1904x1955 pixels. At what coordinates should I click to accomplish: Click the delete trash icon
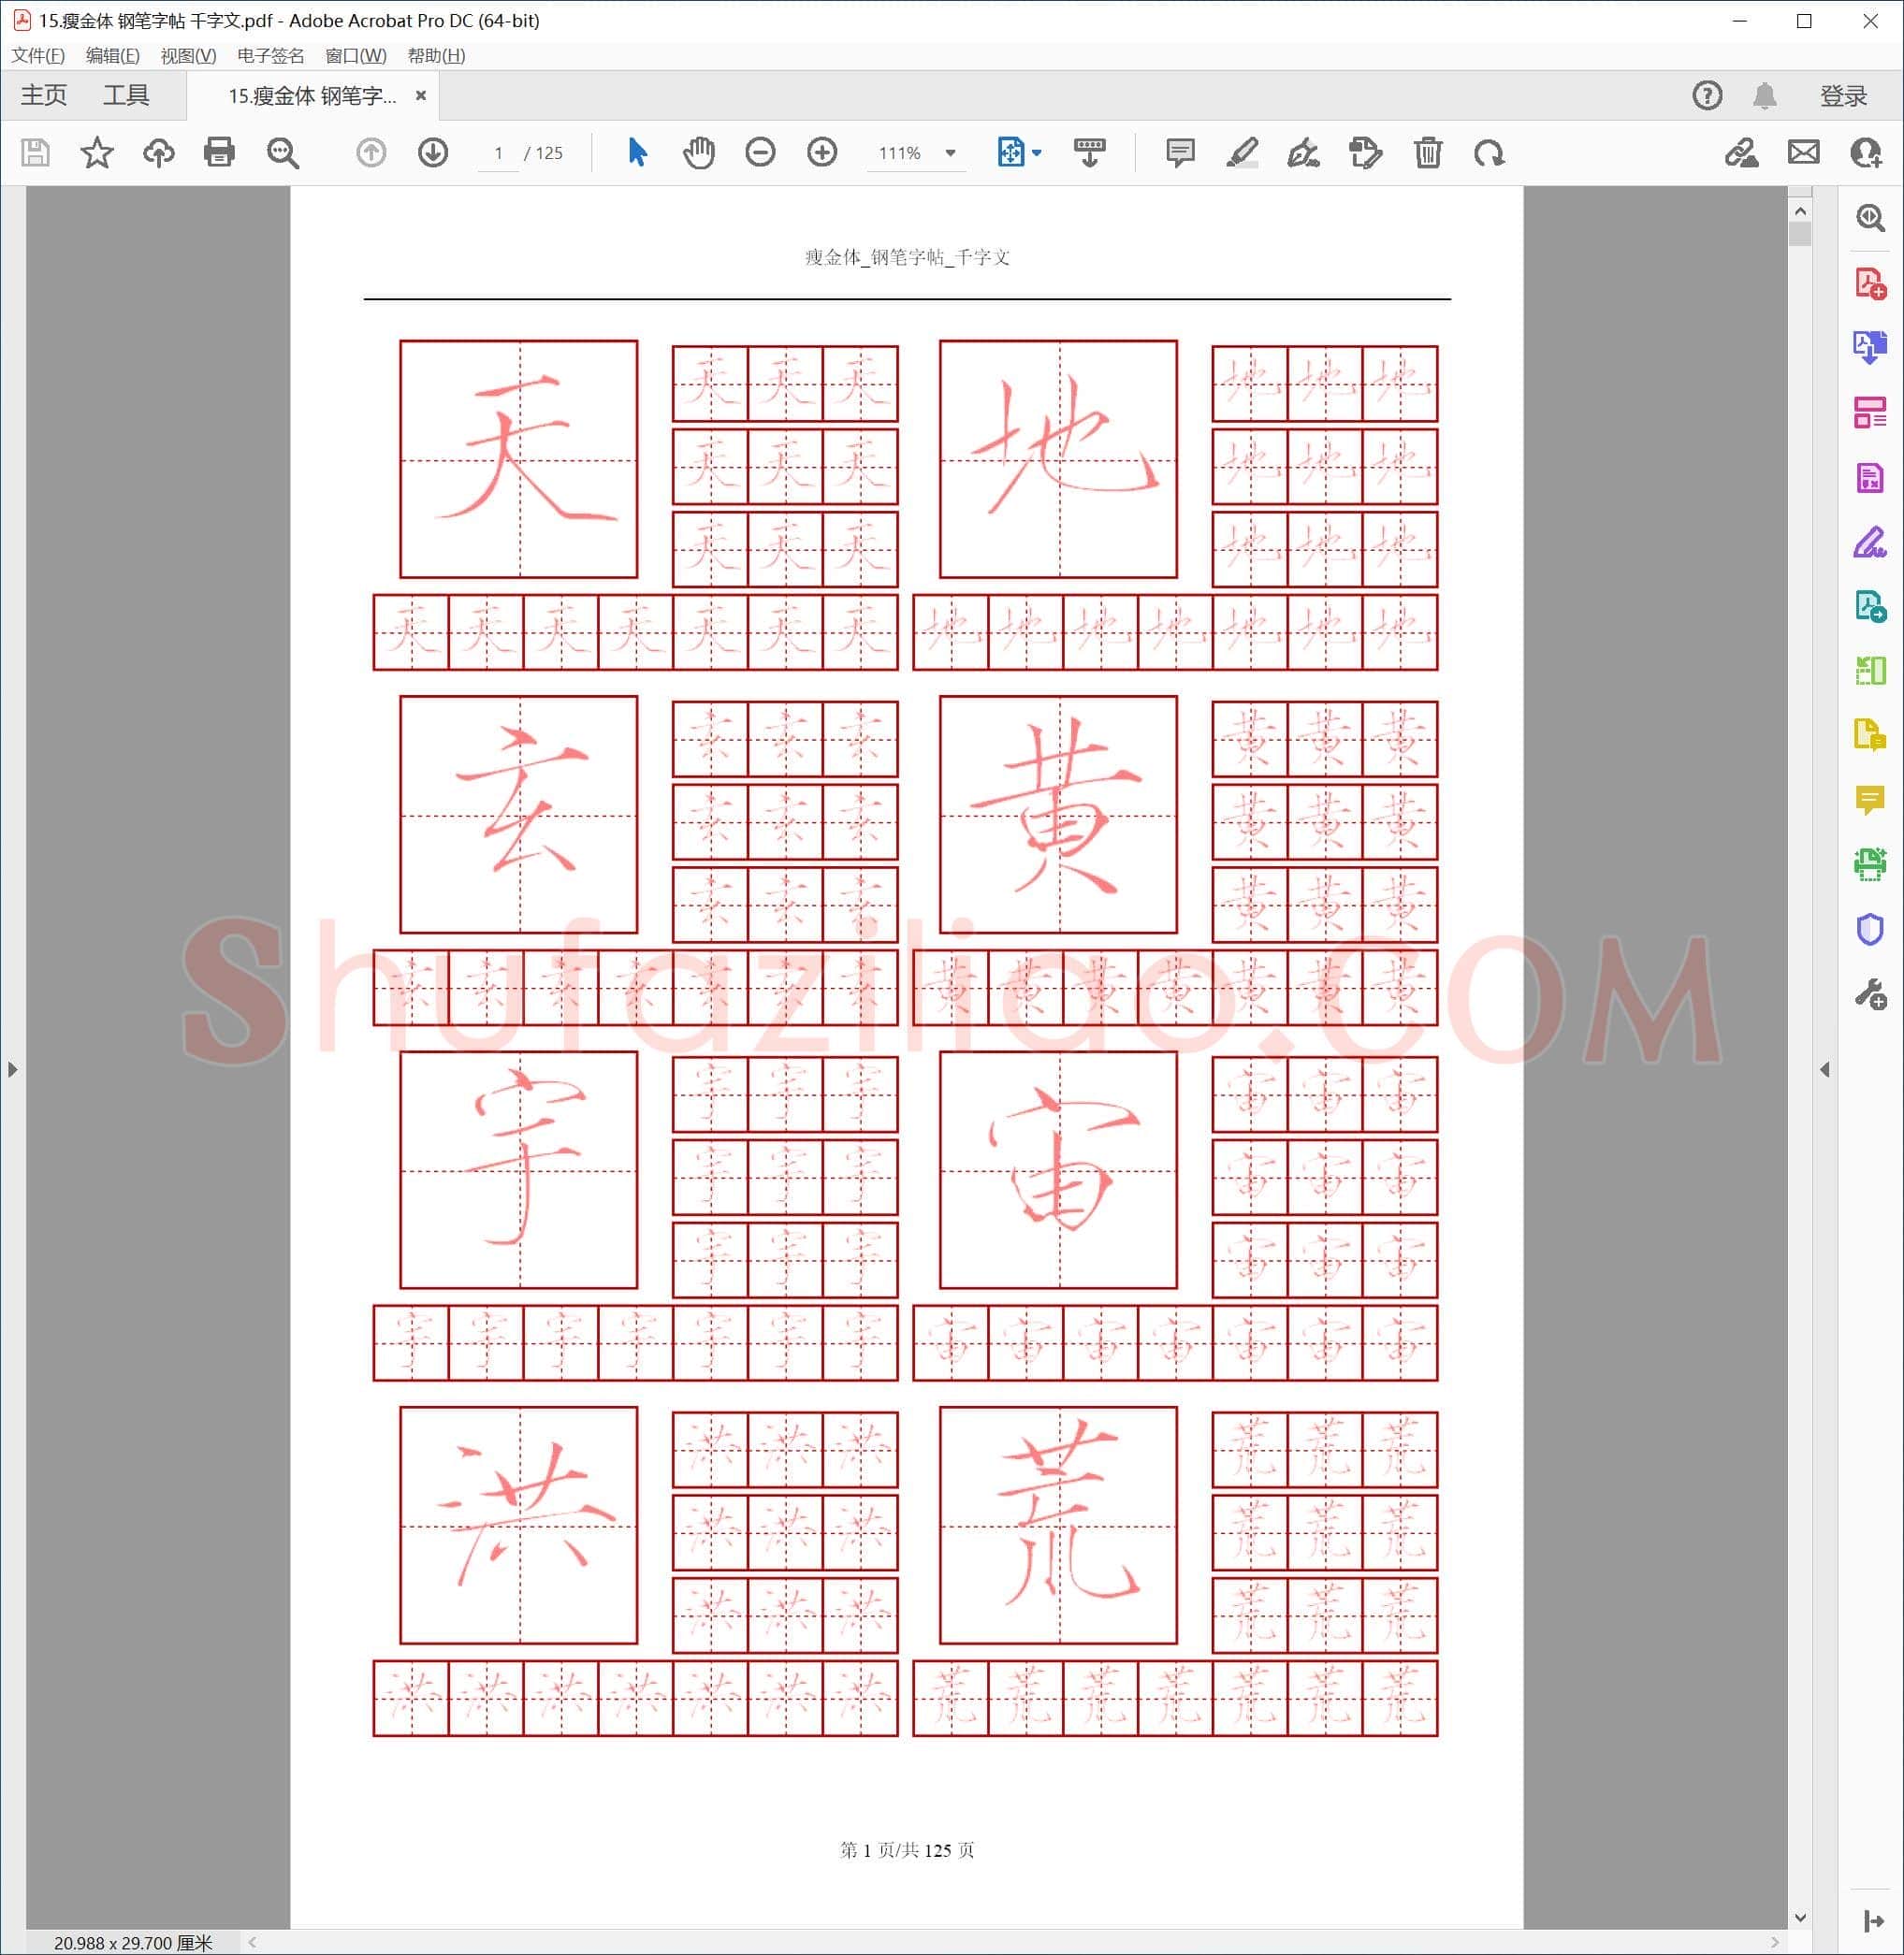(x=1427, y=153)
